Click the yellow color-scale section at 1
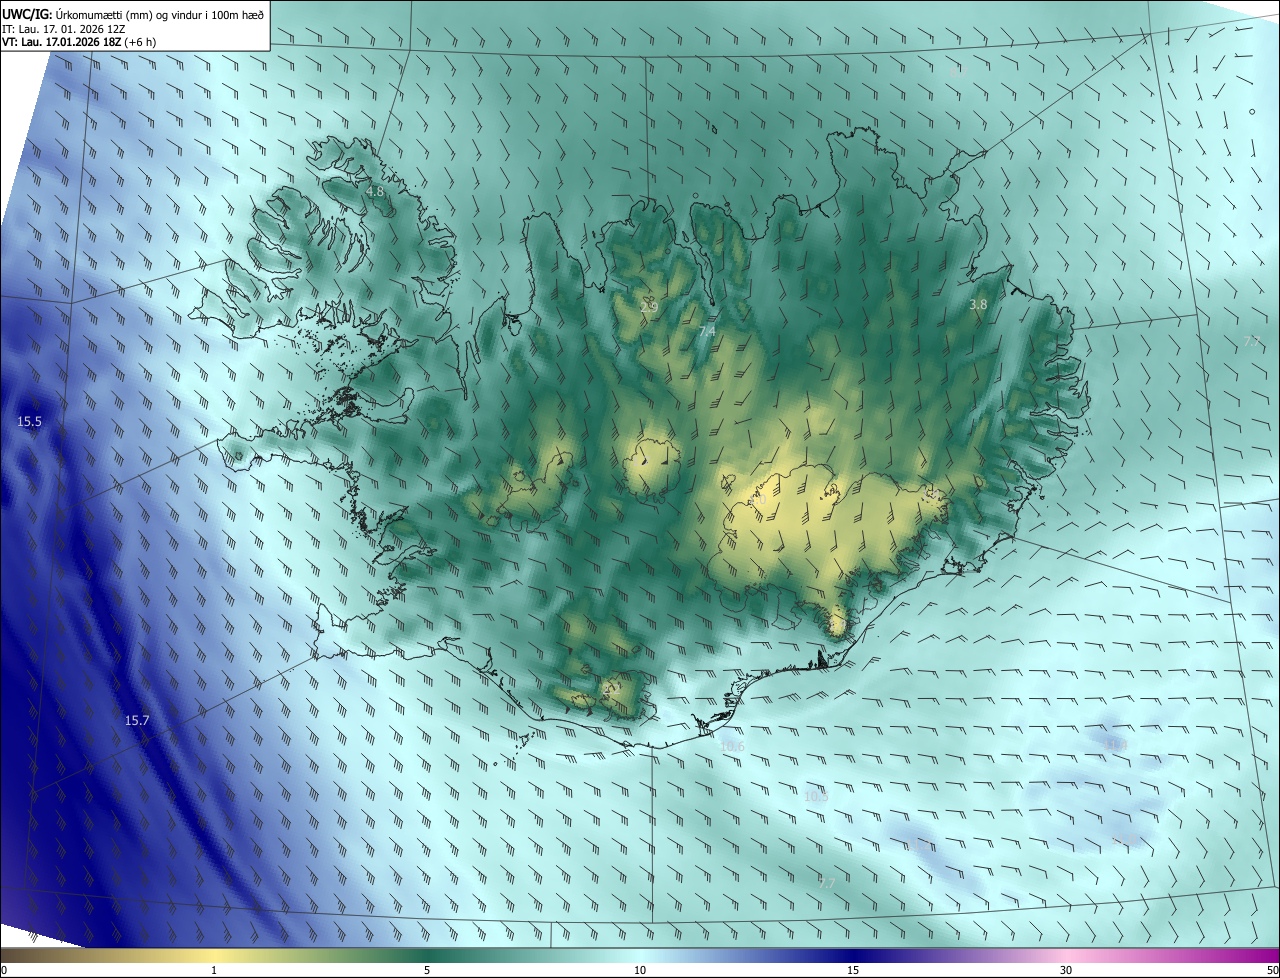This screenshot has height=978, width=1280. (x=214, y=956)
